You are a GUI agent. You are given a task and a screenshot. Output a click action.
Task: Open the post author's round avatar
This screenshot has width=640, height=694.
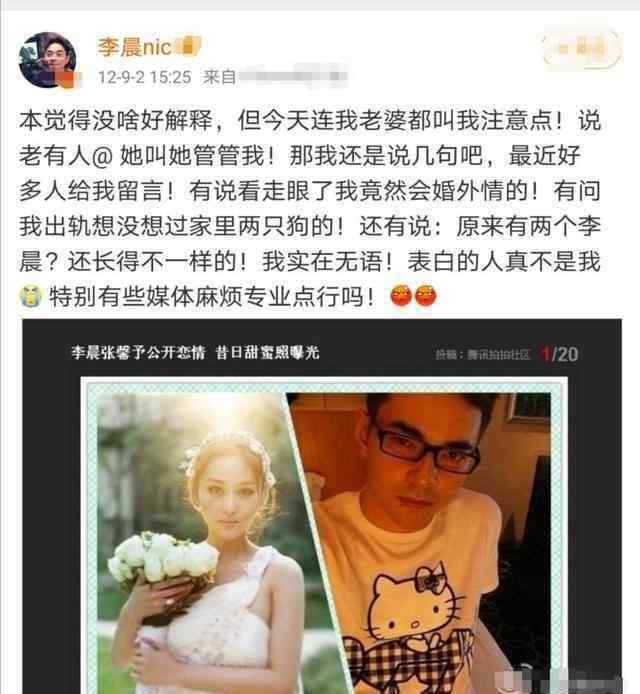point(47,60)
